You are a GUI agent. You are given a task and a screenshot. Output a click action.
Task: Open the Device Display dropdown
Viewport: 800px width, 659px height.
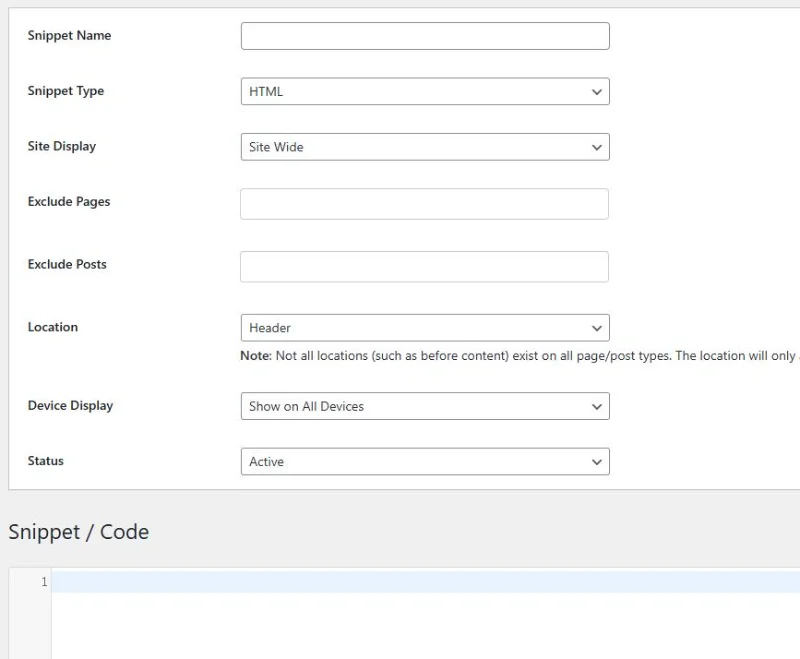pos(425,406)
